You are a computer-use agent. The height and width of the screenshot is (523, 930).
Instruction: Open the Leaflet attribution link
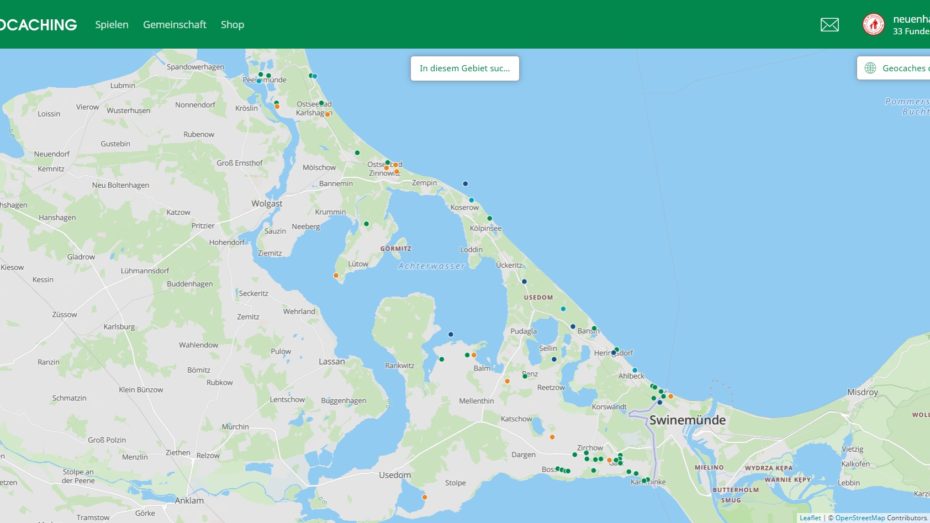(810, 518)
